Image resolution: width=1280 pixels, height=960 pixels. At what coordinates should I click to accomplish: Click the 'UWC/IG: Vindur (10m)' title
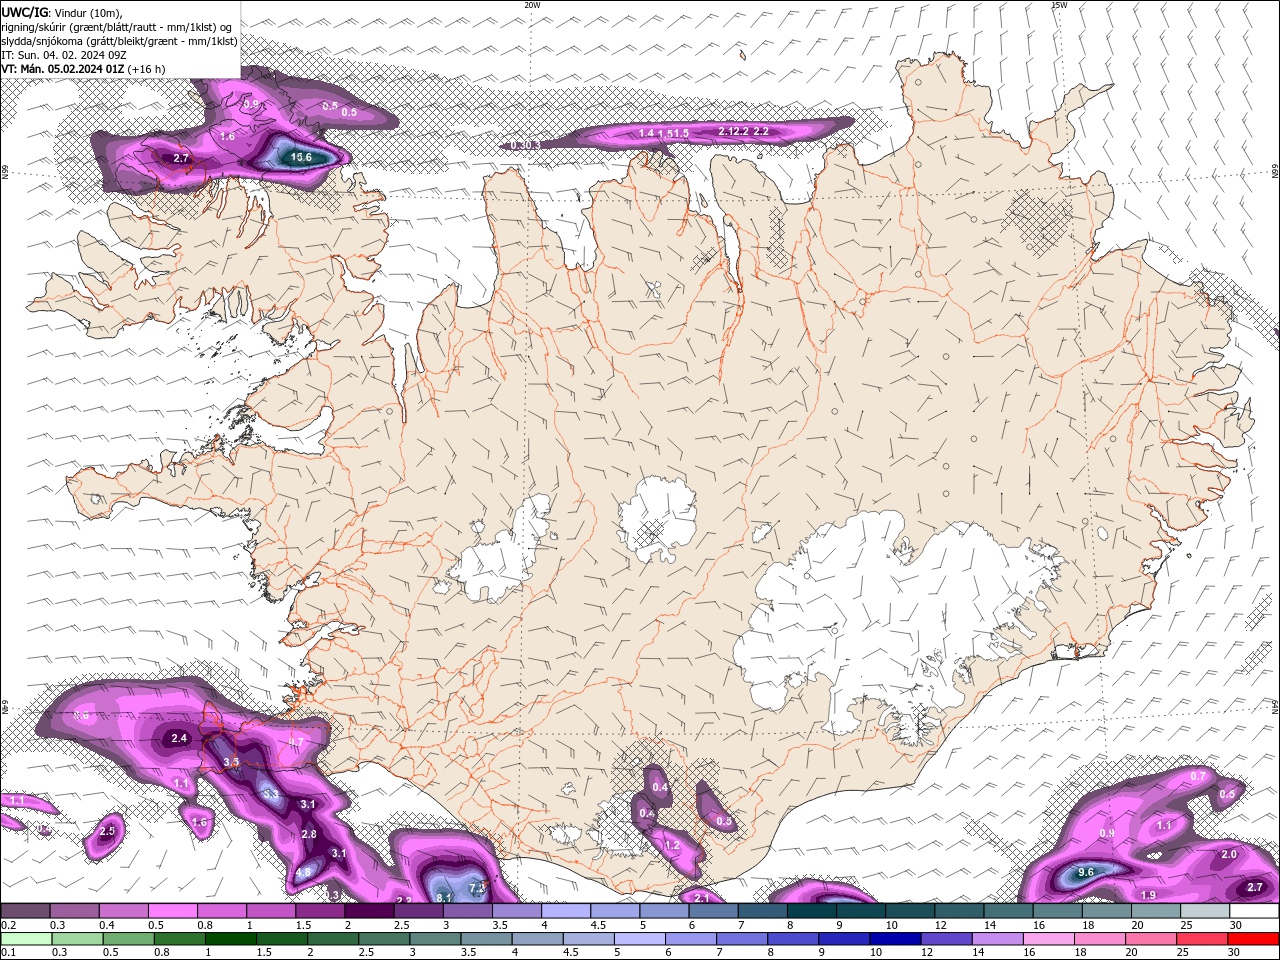(62, 12)
